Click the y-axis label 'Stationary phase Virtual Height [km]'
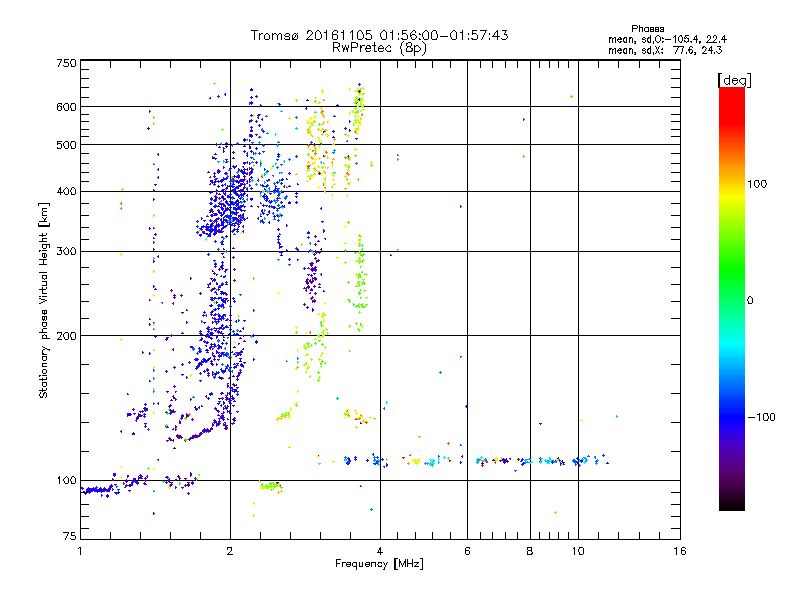Image resolution: width=800 pixels, height=600 pixels. [x=43, y=300]
